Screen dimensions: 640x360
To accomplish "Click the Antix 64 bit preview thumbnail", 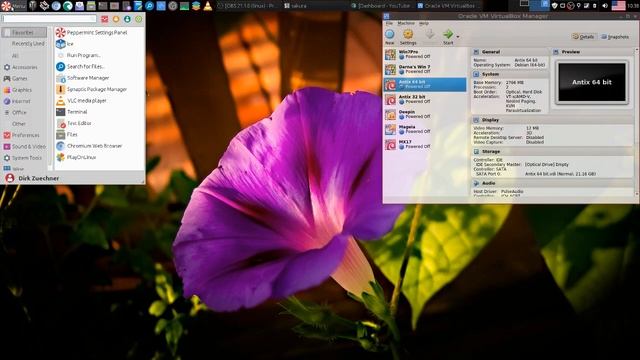I will (x=592, y=82).
